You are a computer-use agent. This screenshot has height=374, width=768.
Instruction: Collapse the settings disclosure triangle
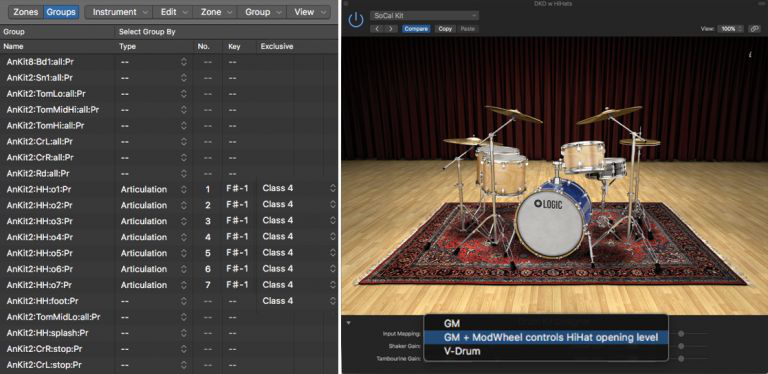tap(349, 322)
